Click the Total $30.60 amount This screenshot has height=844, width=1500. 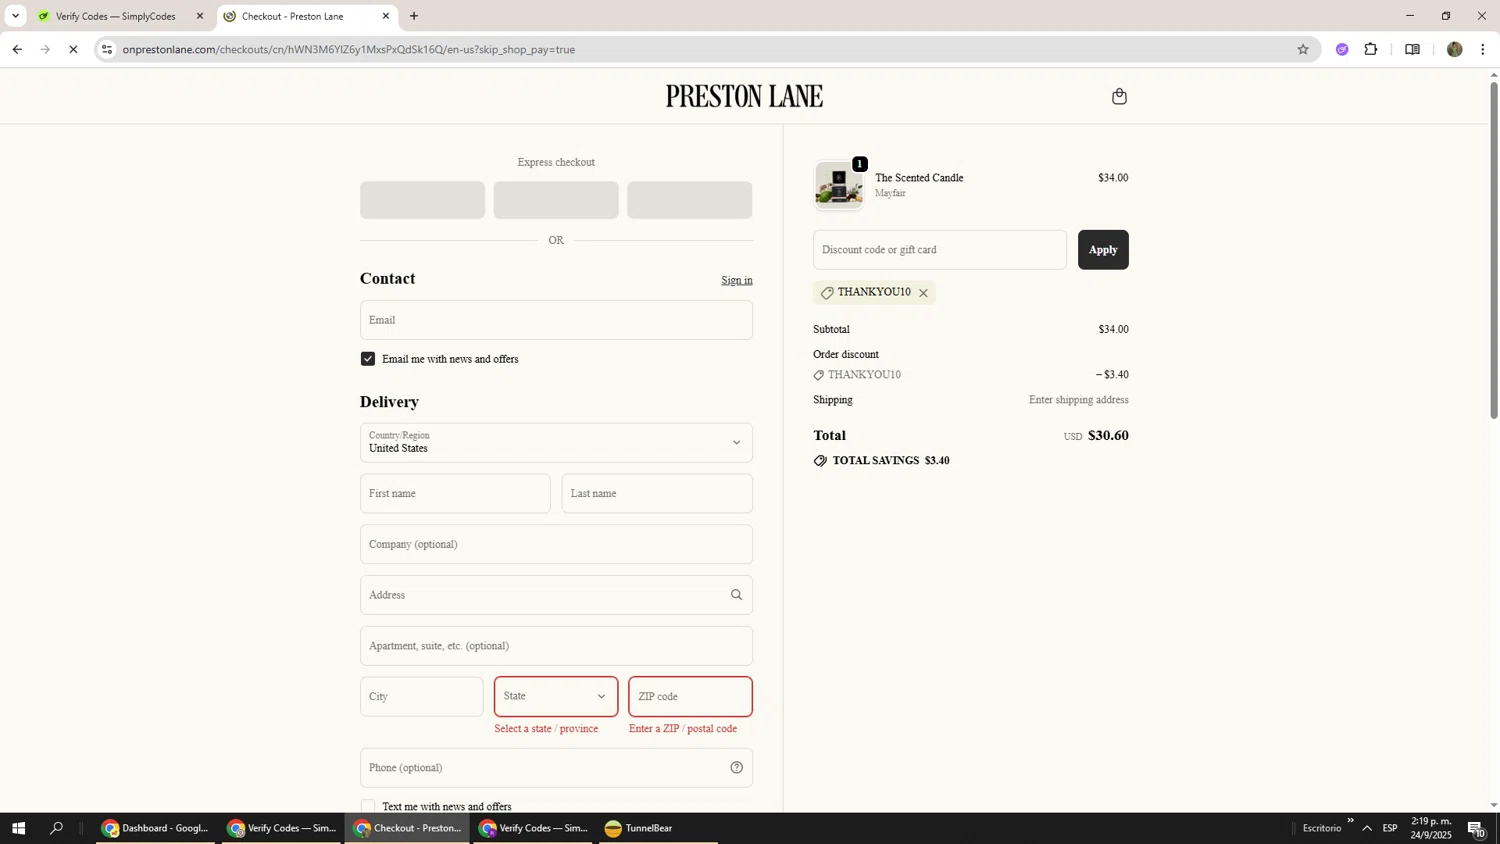1108,435
